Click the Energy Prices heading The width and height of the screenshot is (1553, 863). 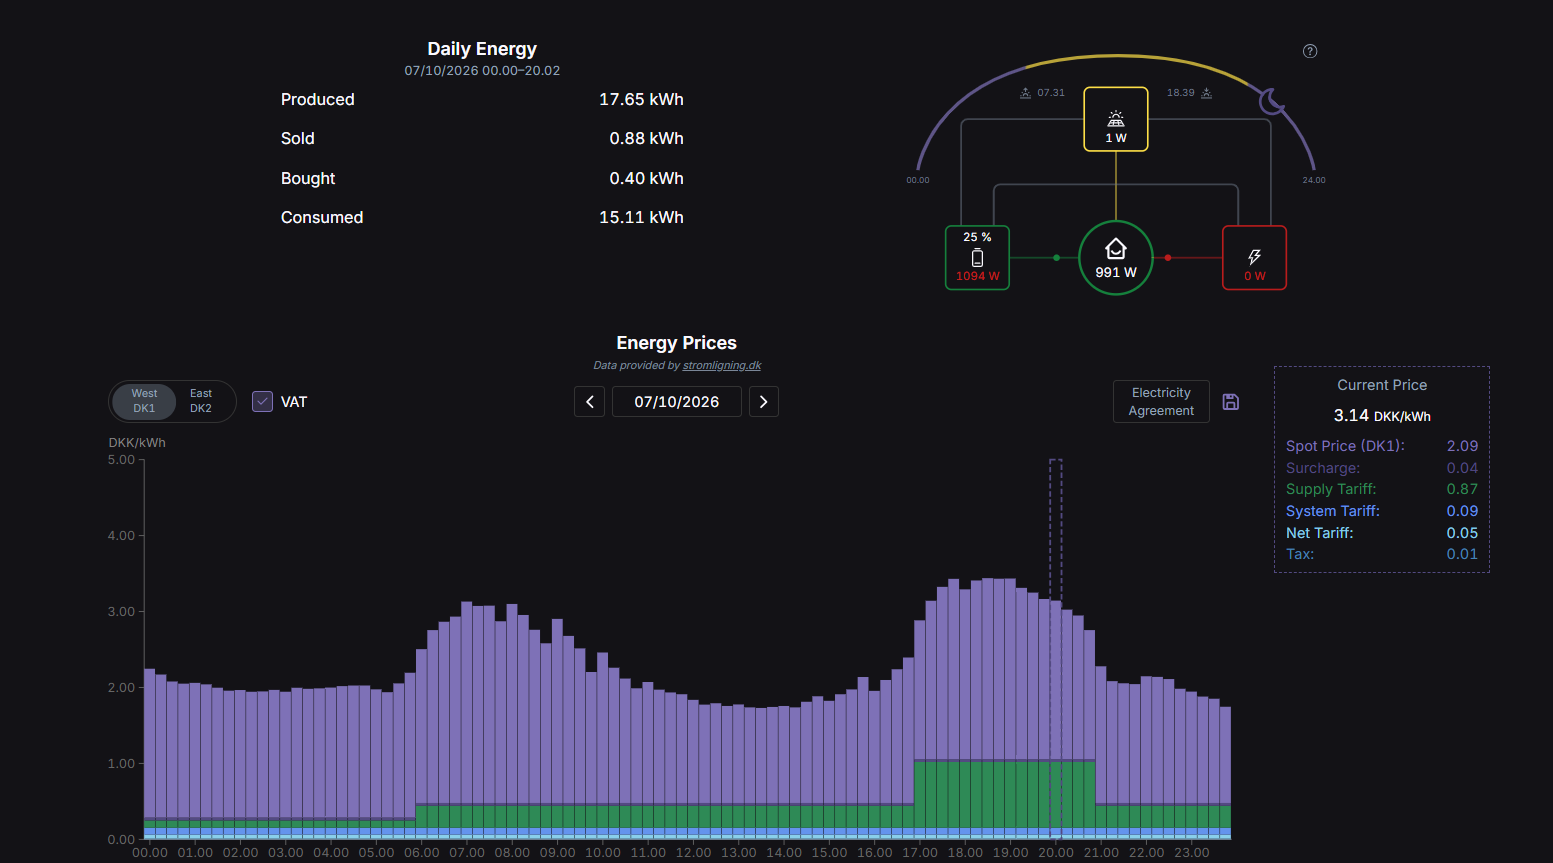tap(676, 343)
